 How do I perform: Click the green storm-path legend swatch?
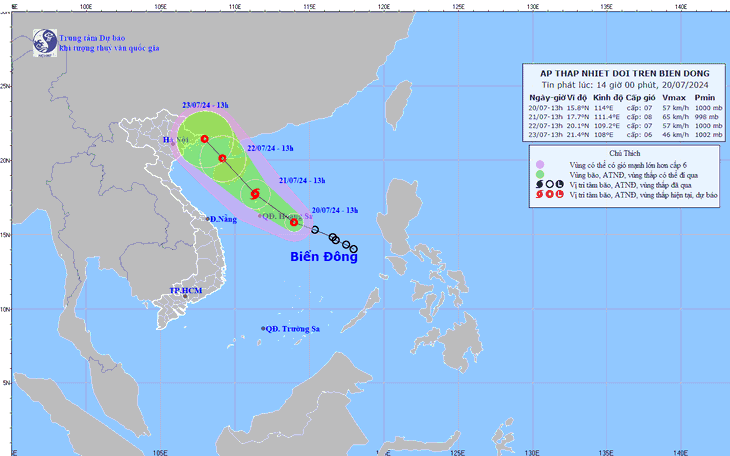pyautogui.click(x=540, y=175)
